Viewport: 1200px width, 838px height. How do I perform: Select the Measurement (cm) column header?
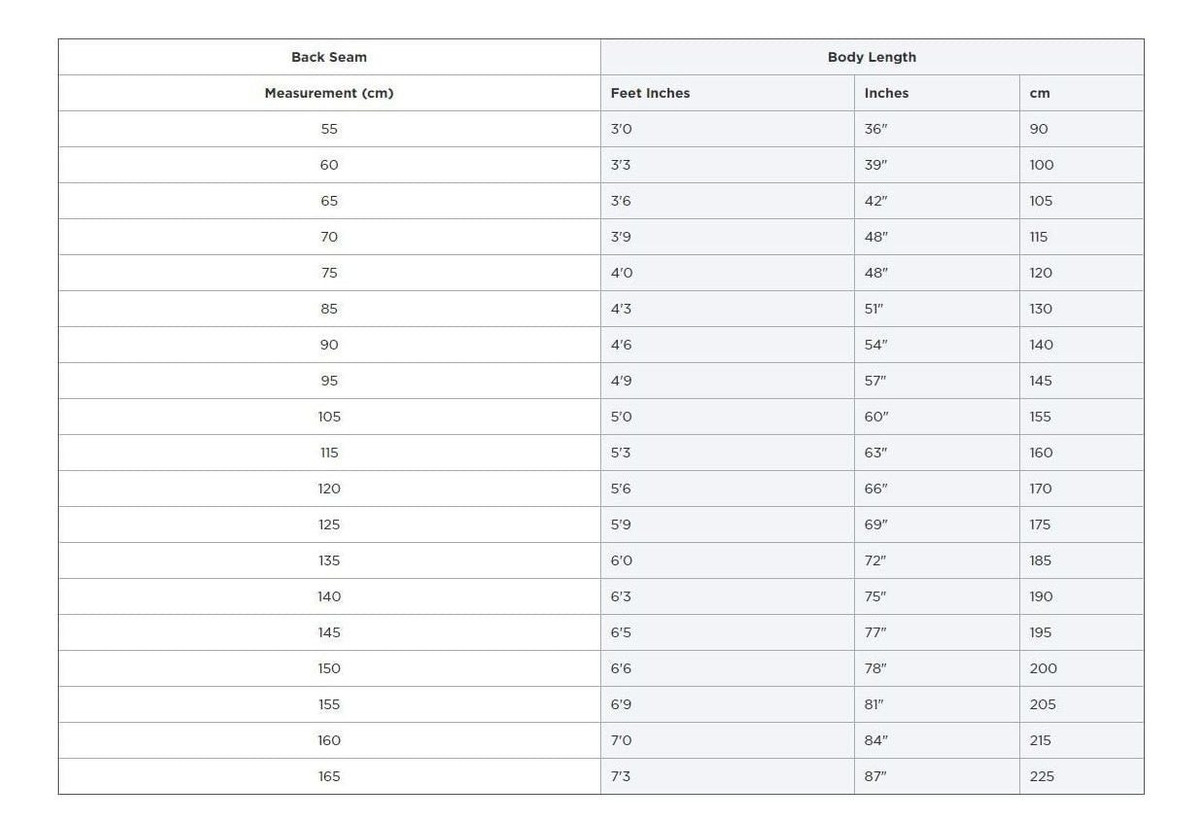click(329, 93)
